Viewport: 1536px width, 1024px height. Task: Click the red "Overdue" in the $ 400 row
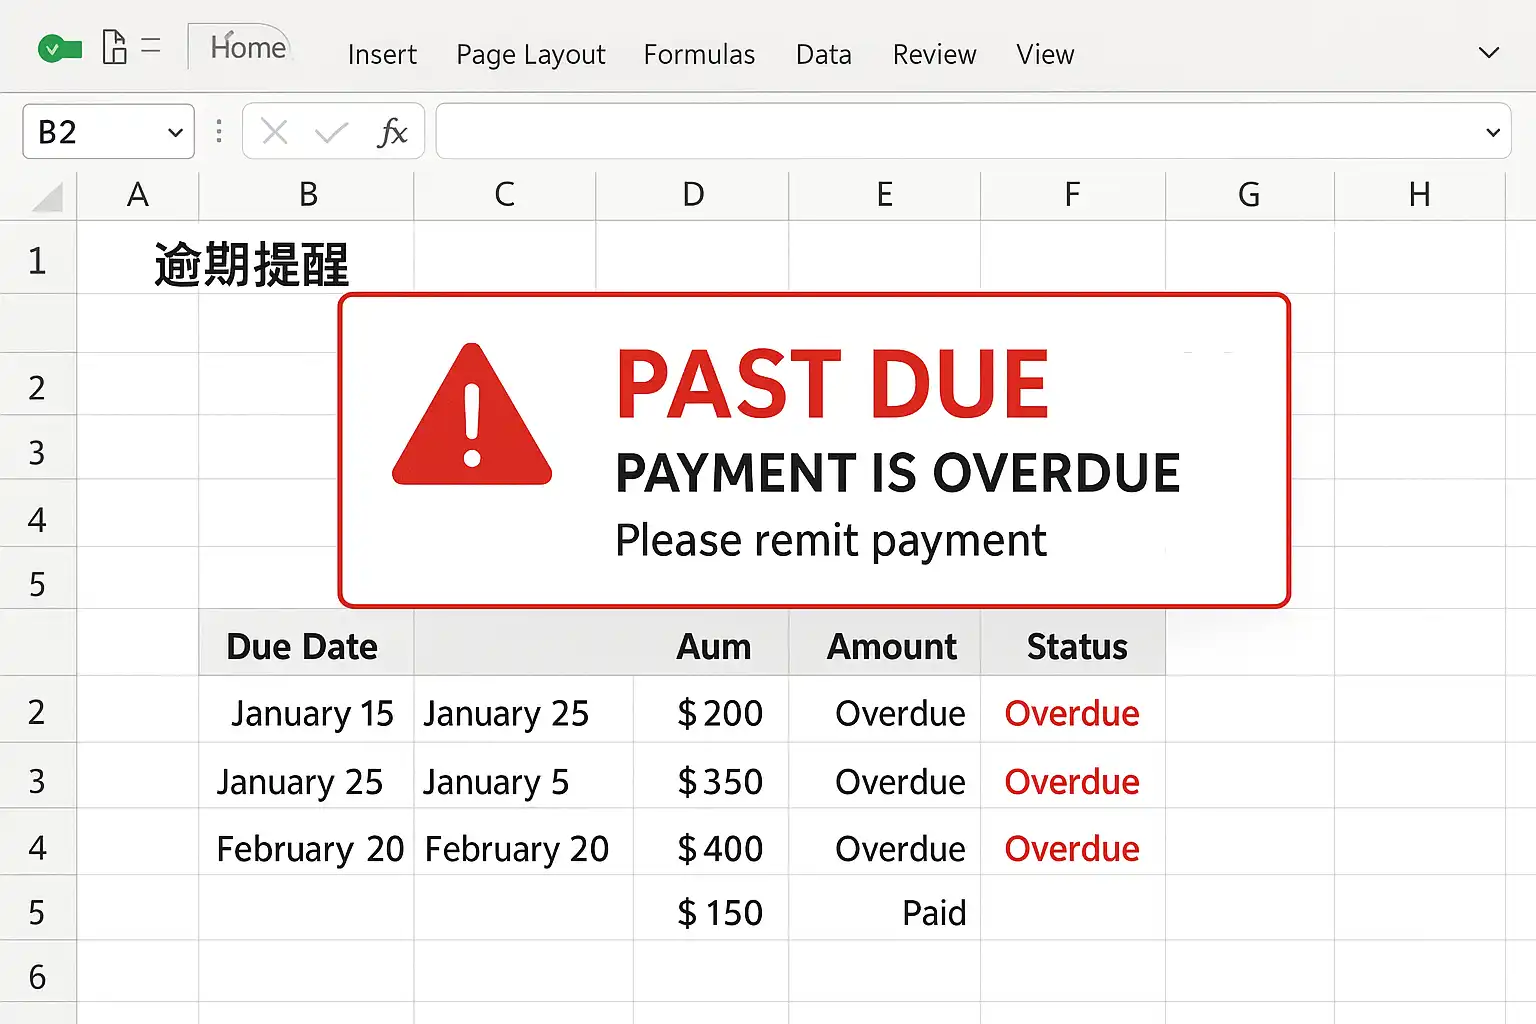1072,849
